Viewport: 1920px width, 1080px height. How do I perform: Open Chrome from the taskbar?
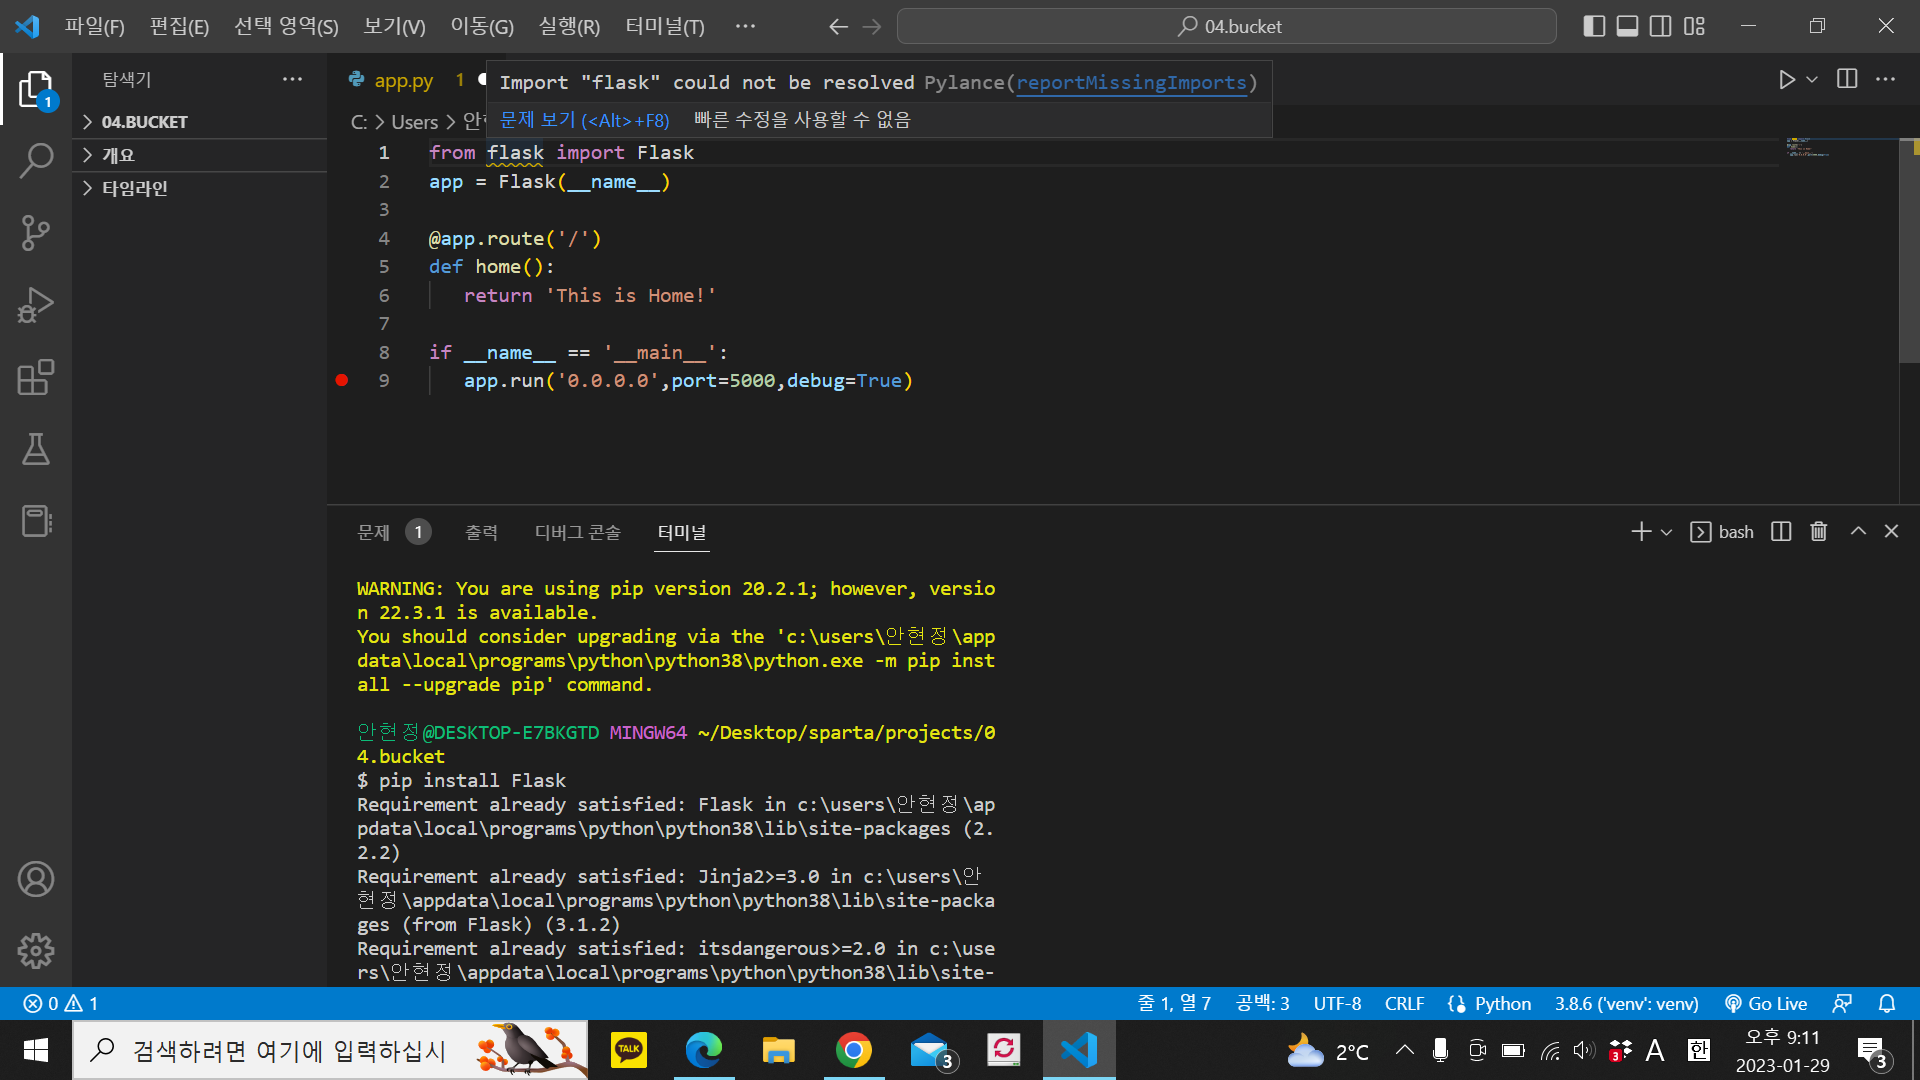coord(854,1050)
